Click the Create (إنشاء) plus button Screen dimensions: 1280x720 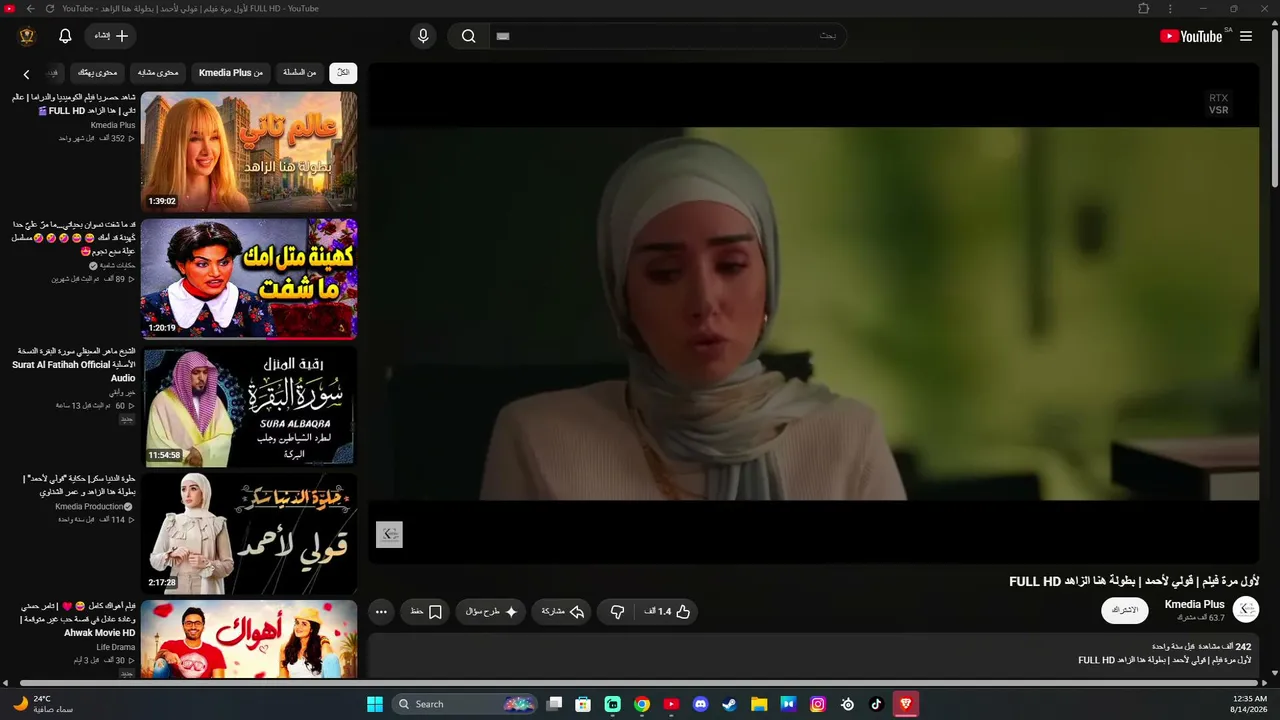(x=111, y=36)
